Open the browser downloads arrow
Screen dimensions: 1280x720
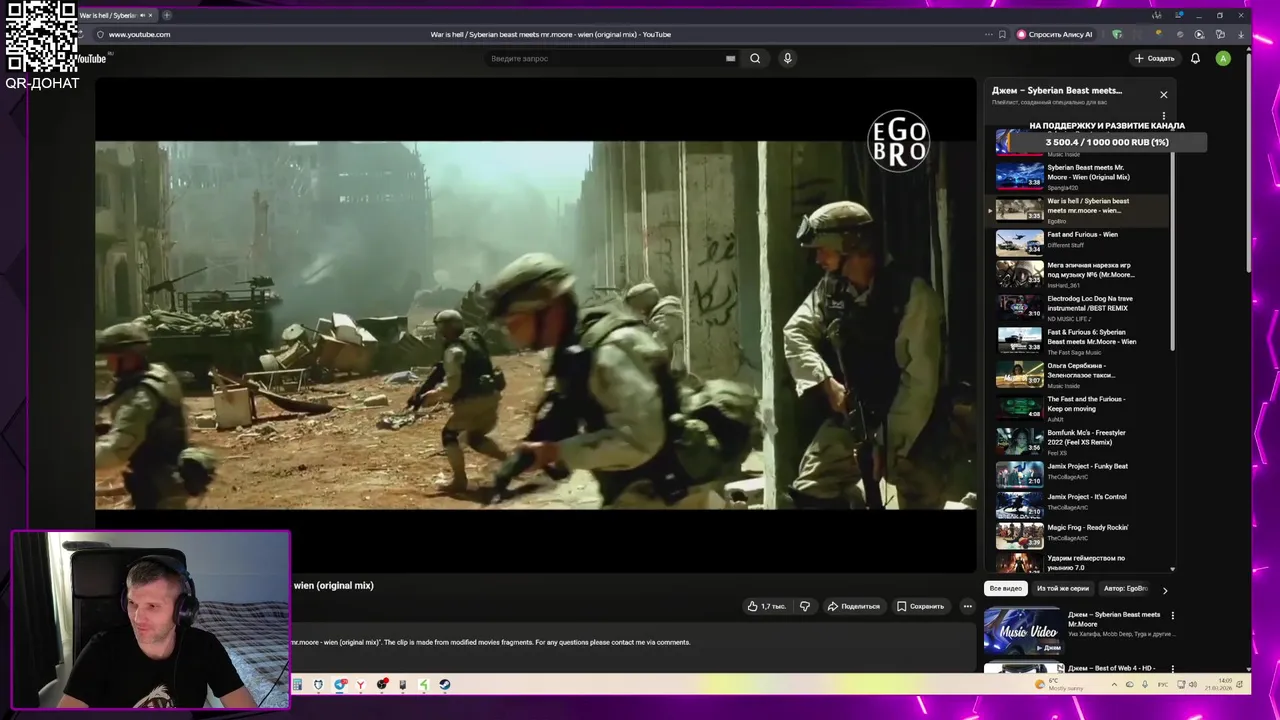pos(1241,34)
